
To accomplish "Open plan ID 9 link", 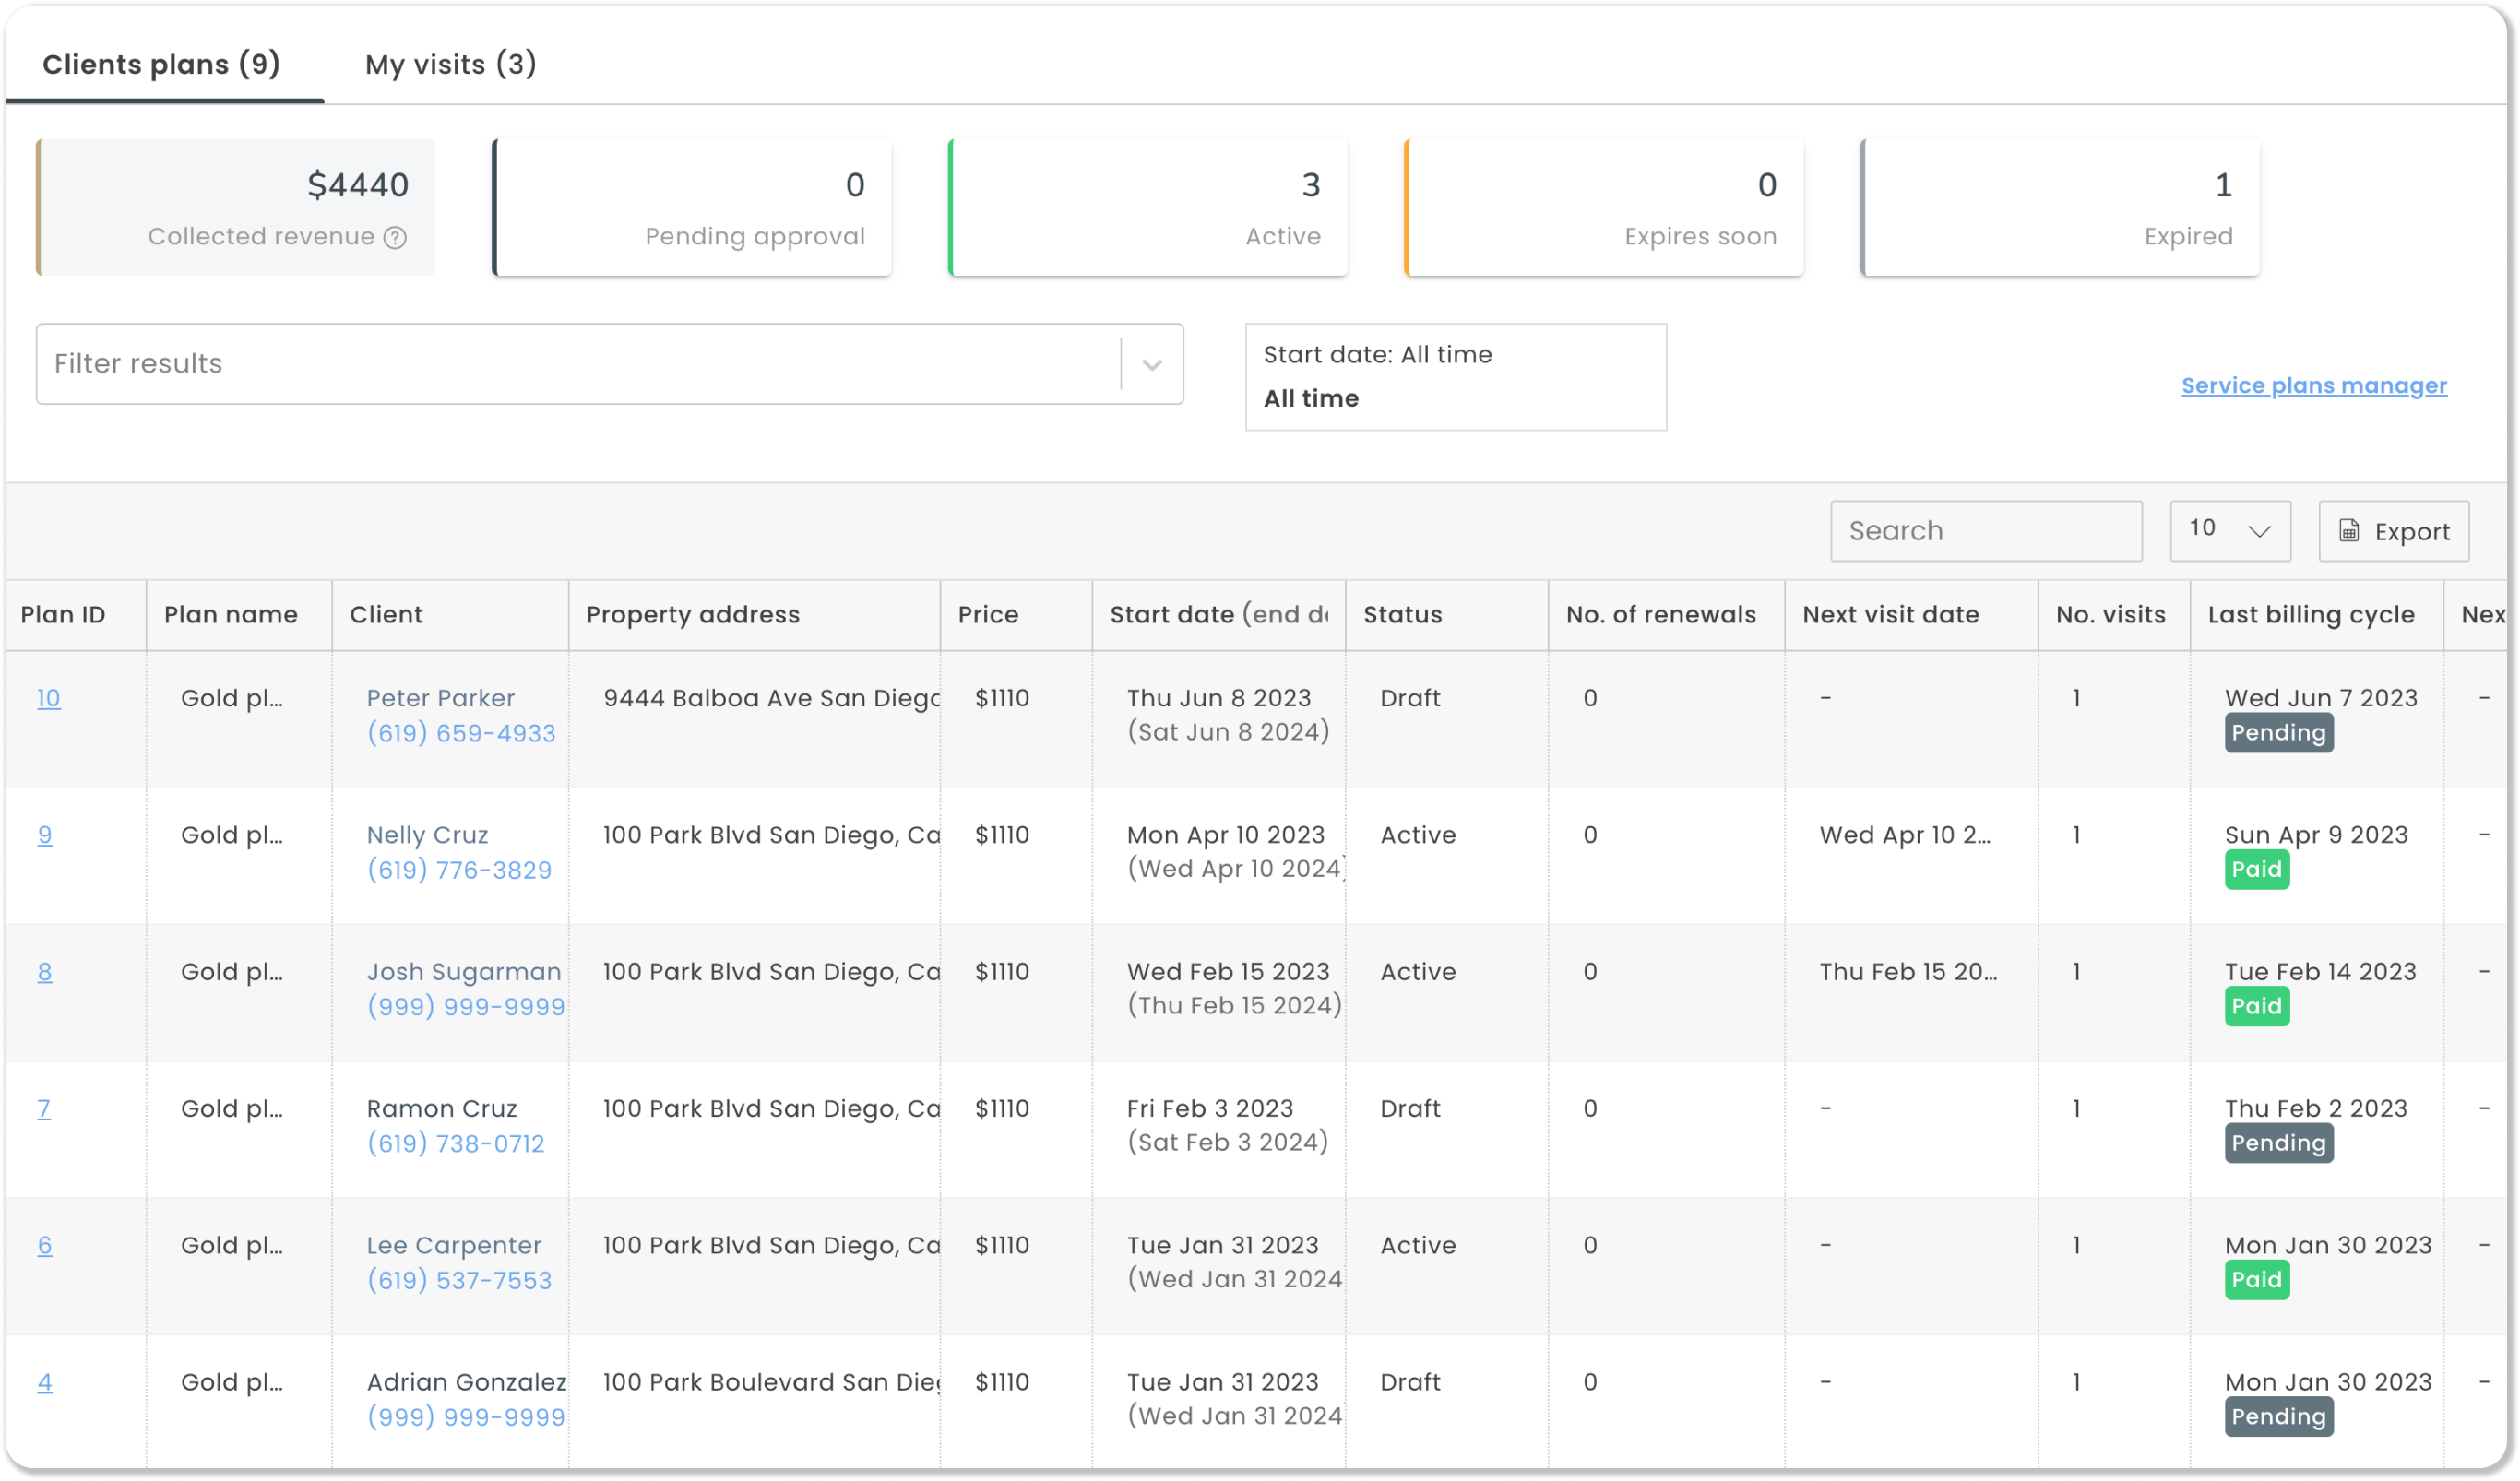I will 45,835.
